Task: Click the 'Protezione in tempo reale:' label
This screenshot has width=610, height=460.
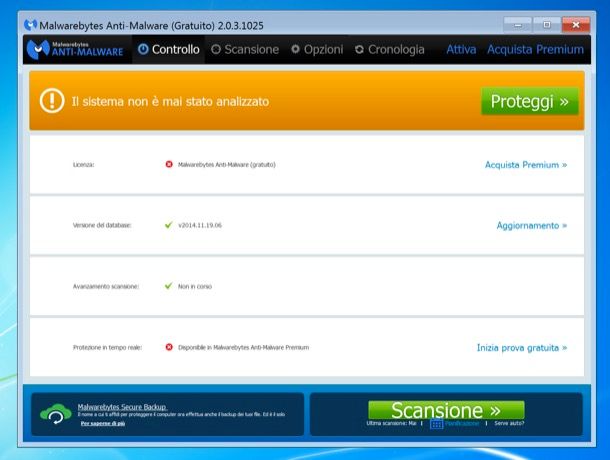Action: click(x=107, y=347)
